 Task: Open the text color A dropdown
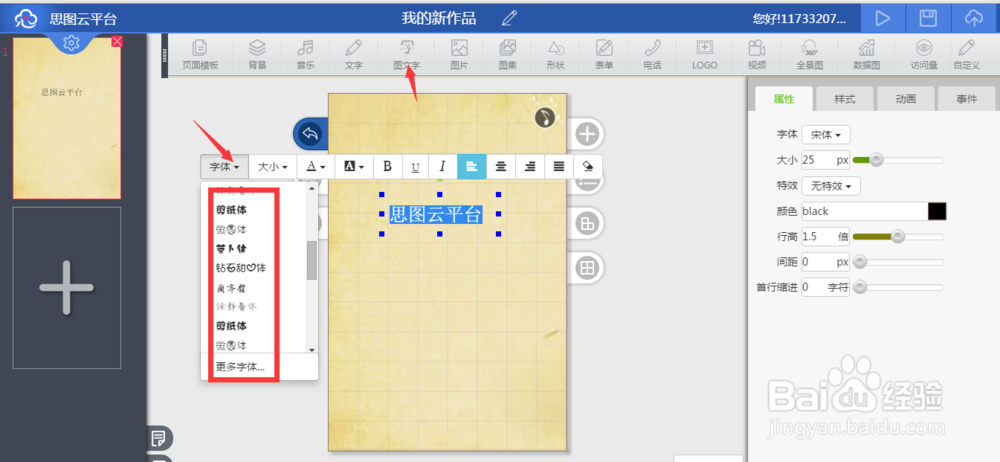[316, 167]
